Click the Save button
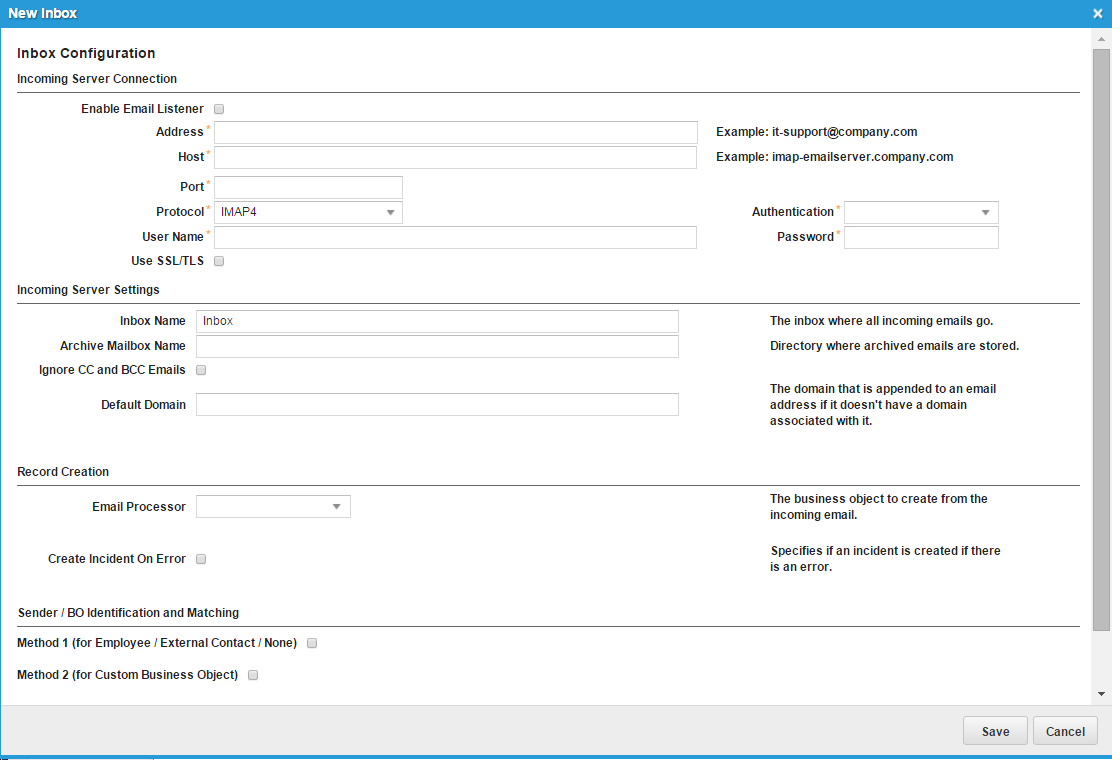Image resolution: width=1112 pixels, height=760 pixels. [995, 730]
